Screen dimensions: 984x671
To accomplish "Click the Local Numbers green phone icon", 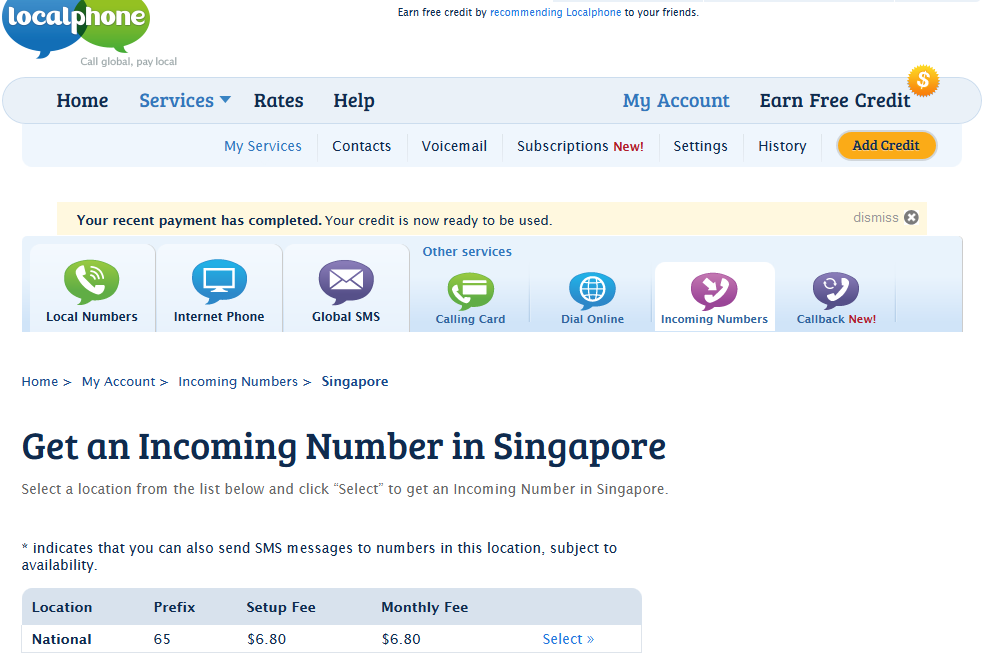I will tap(92, 282).
